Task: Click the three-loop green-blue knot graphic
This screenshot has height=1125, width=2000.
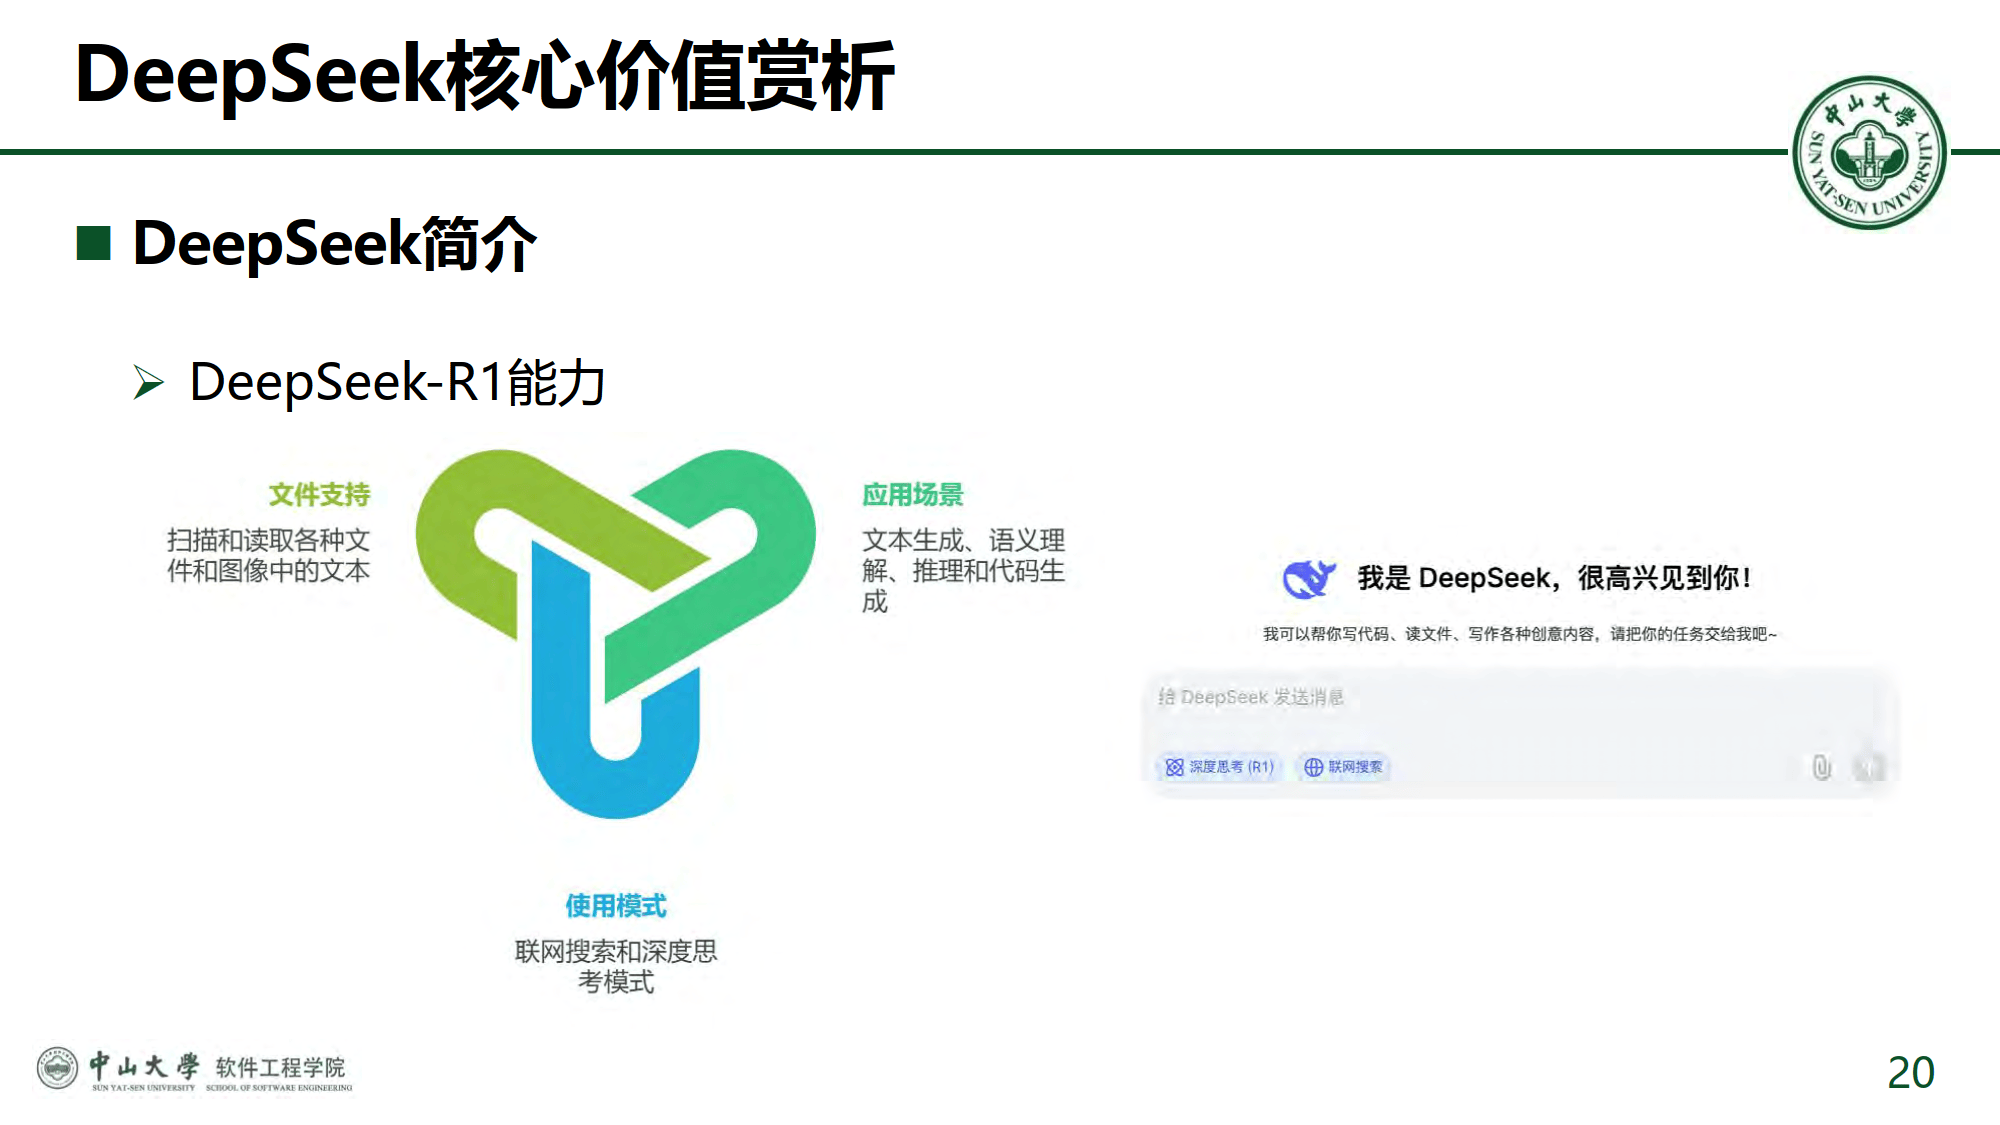Action: coord(615,632)
